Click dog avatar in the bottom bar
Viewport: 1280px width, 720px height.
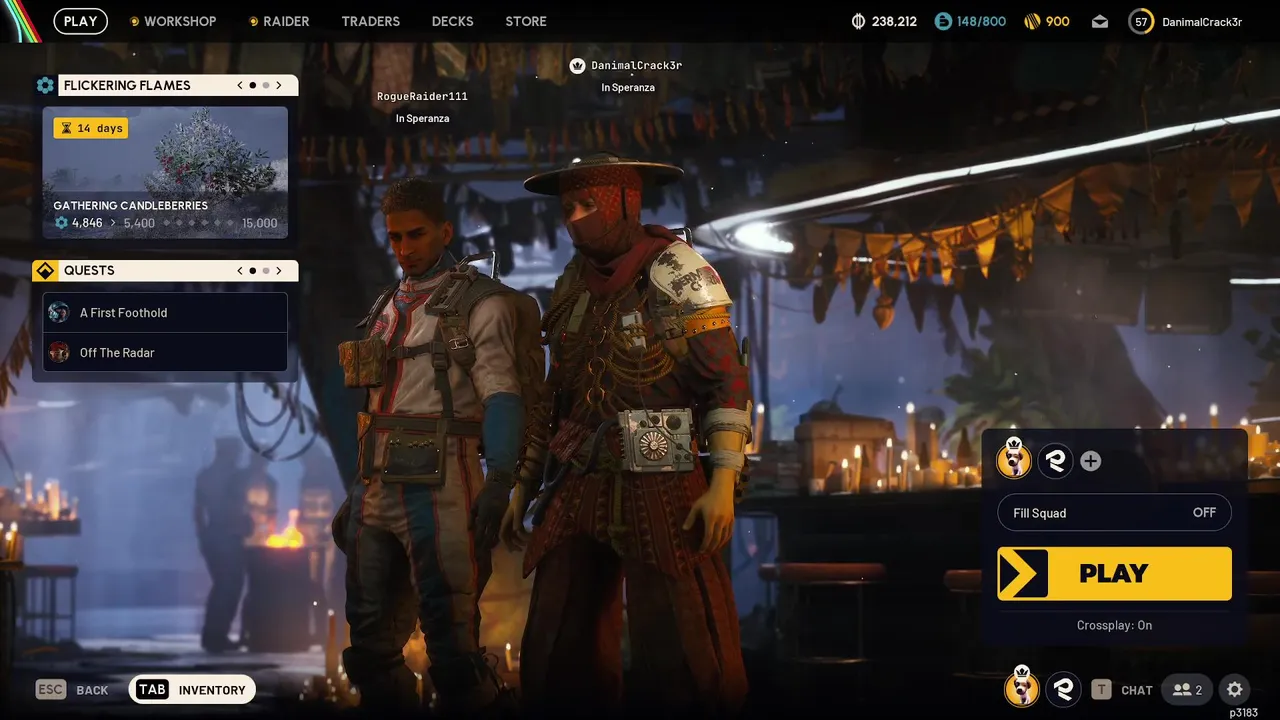click(1021, 688)
